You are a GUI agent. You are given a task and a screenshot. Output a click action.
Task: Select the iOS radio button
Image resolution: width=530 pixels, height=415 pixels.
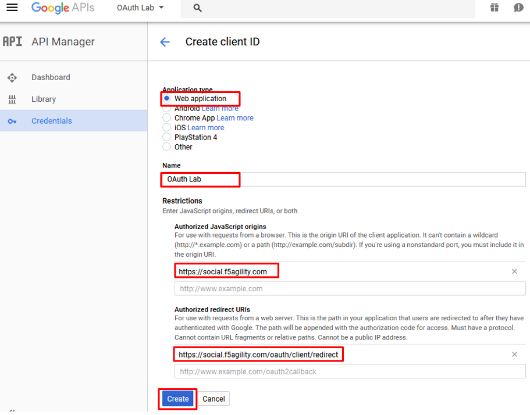point(166,127)
